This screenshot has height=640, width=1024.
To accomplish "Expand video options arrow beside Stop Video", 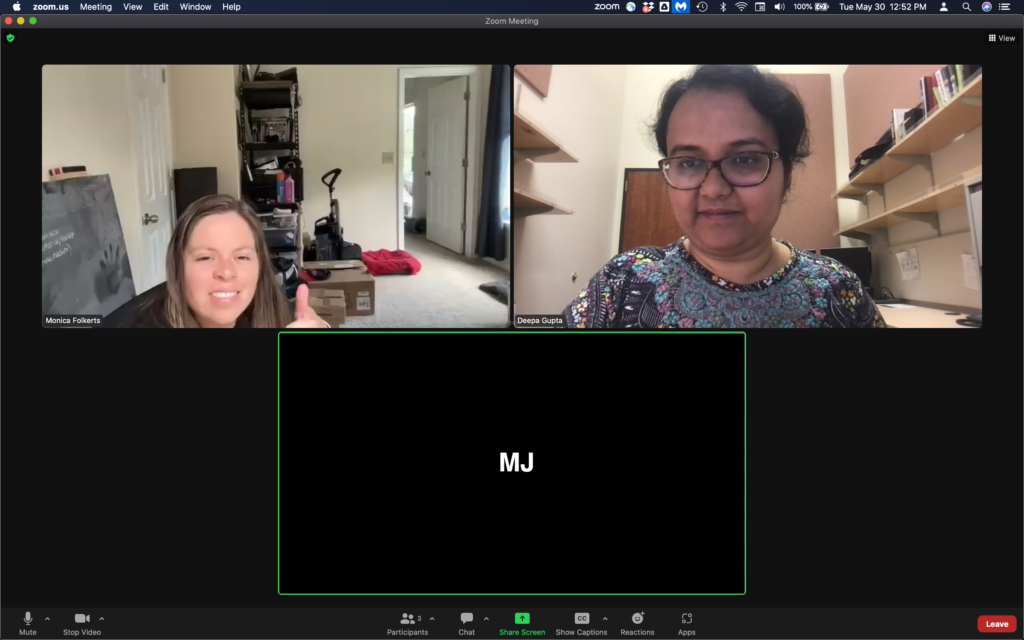I will point(101,619).
